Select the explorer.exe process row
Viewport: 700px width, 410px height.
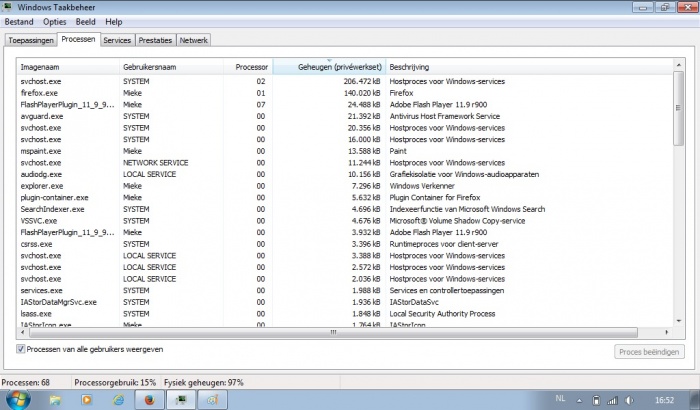point(345,186)
